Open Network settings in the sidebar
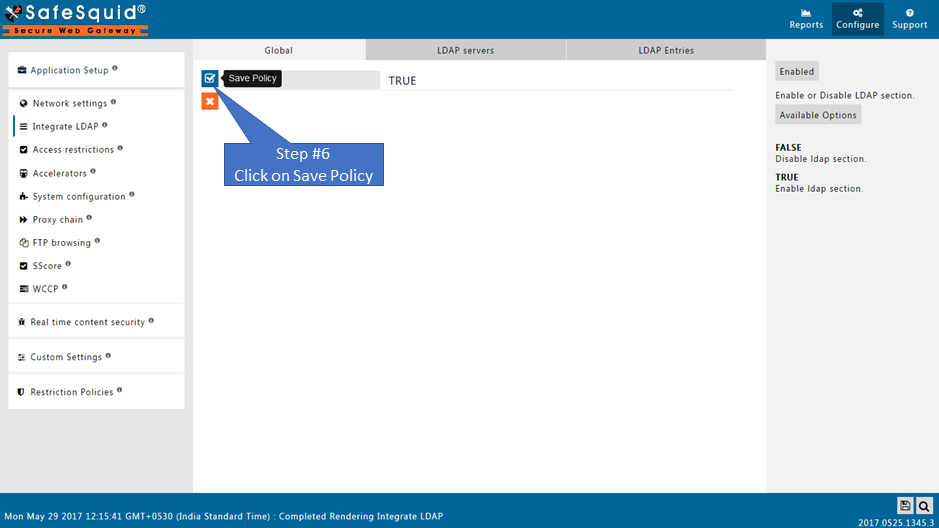 (69, 103)
